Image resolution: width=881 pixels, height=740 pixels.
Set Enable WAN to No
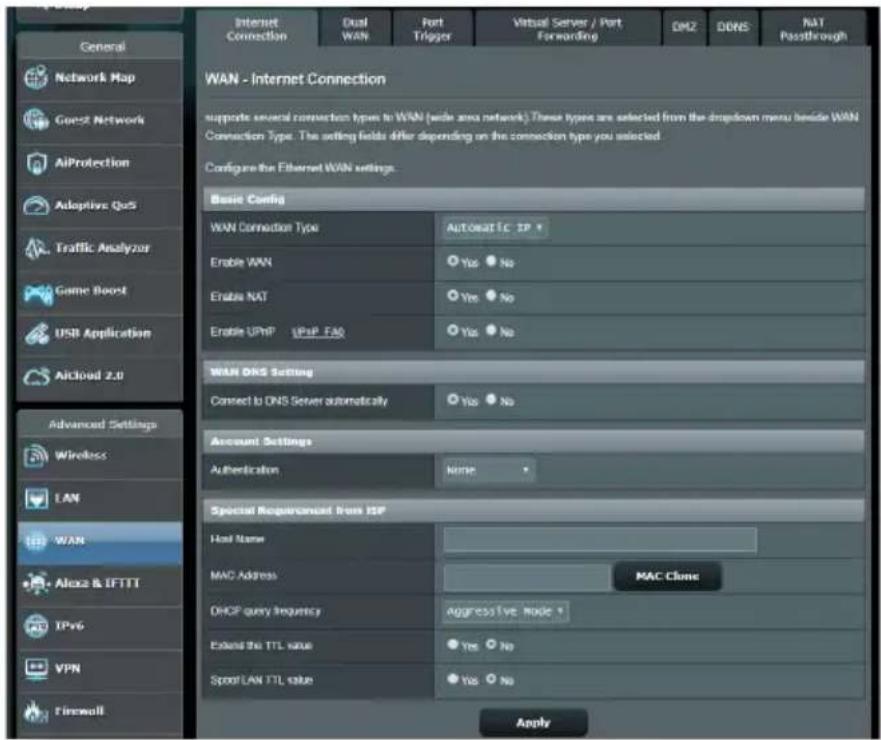(x=491, y=261)
